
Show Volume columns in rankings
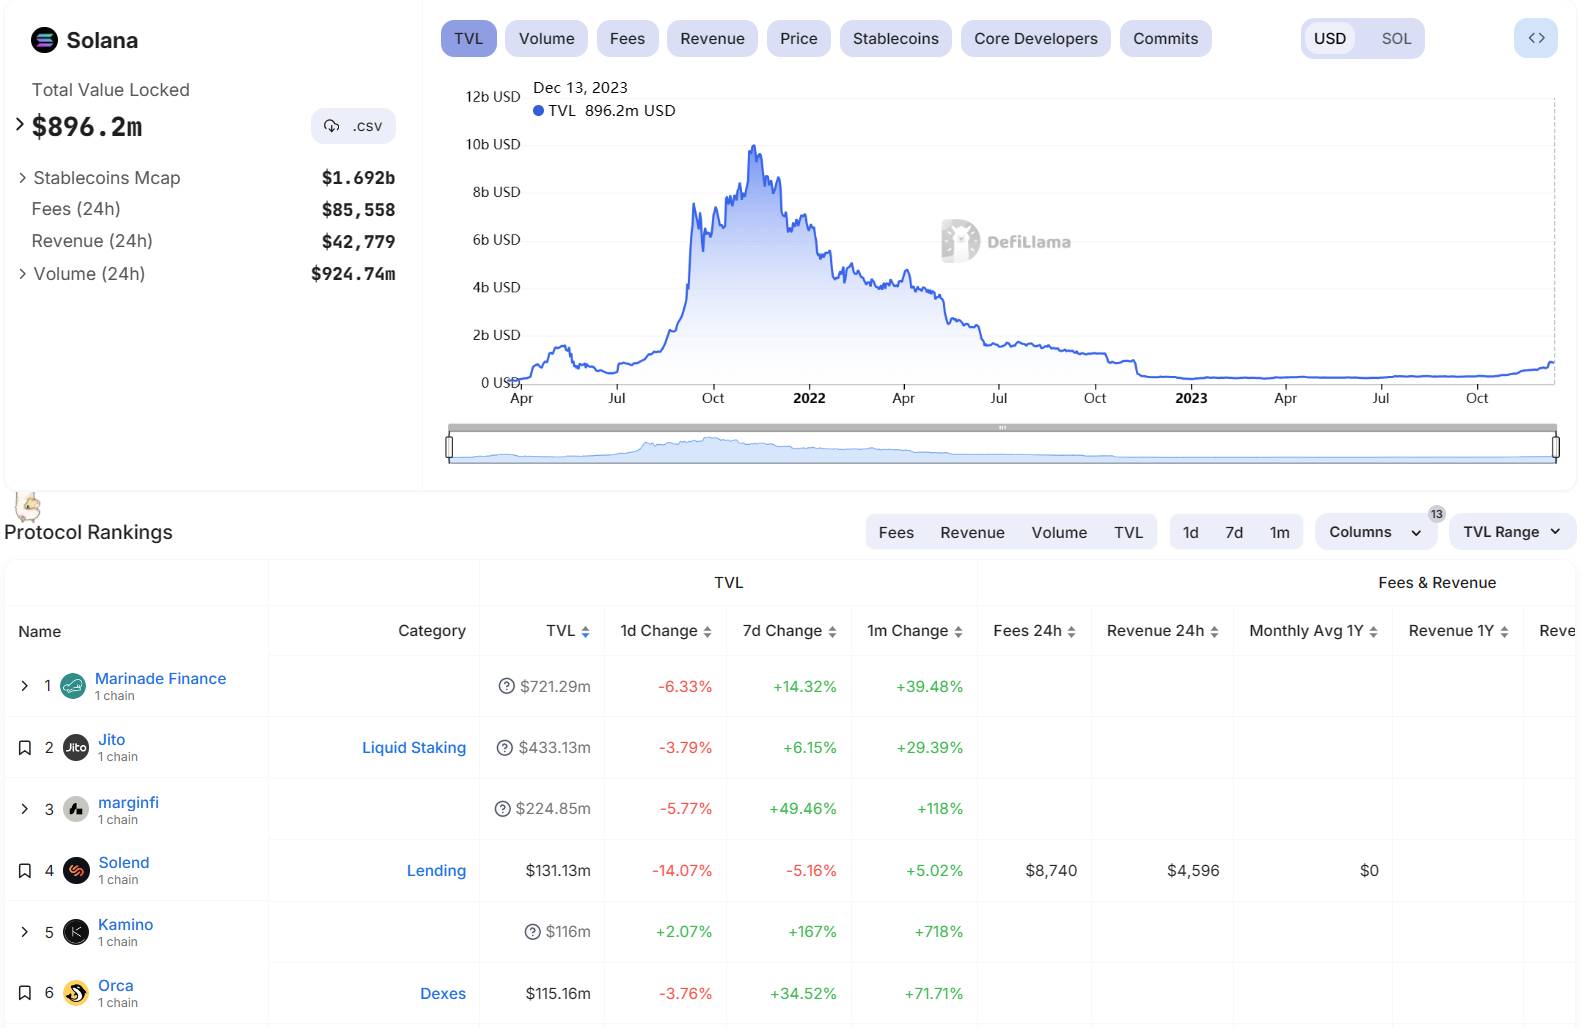[1059, 532]
